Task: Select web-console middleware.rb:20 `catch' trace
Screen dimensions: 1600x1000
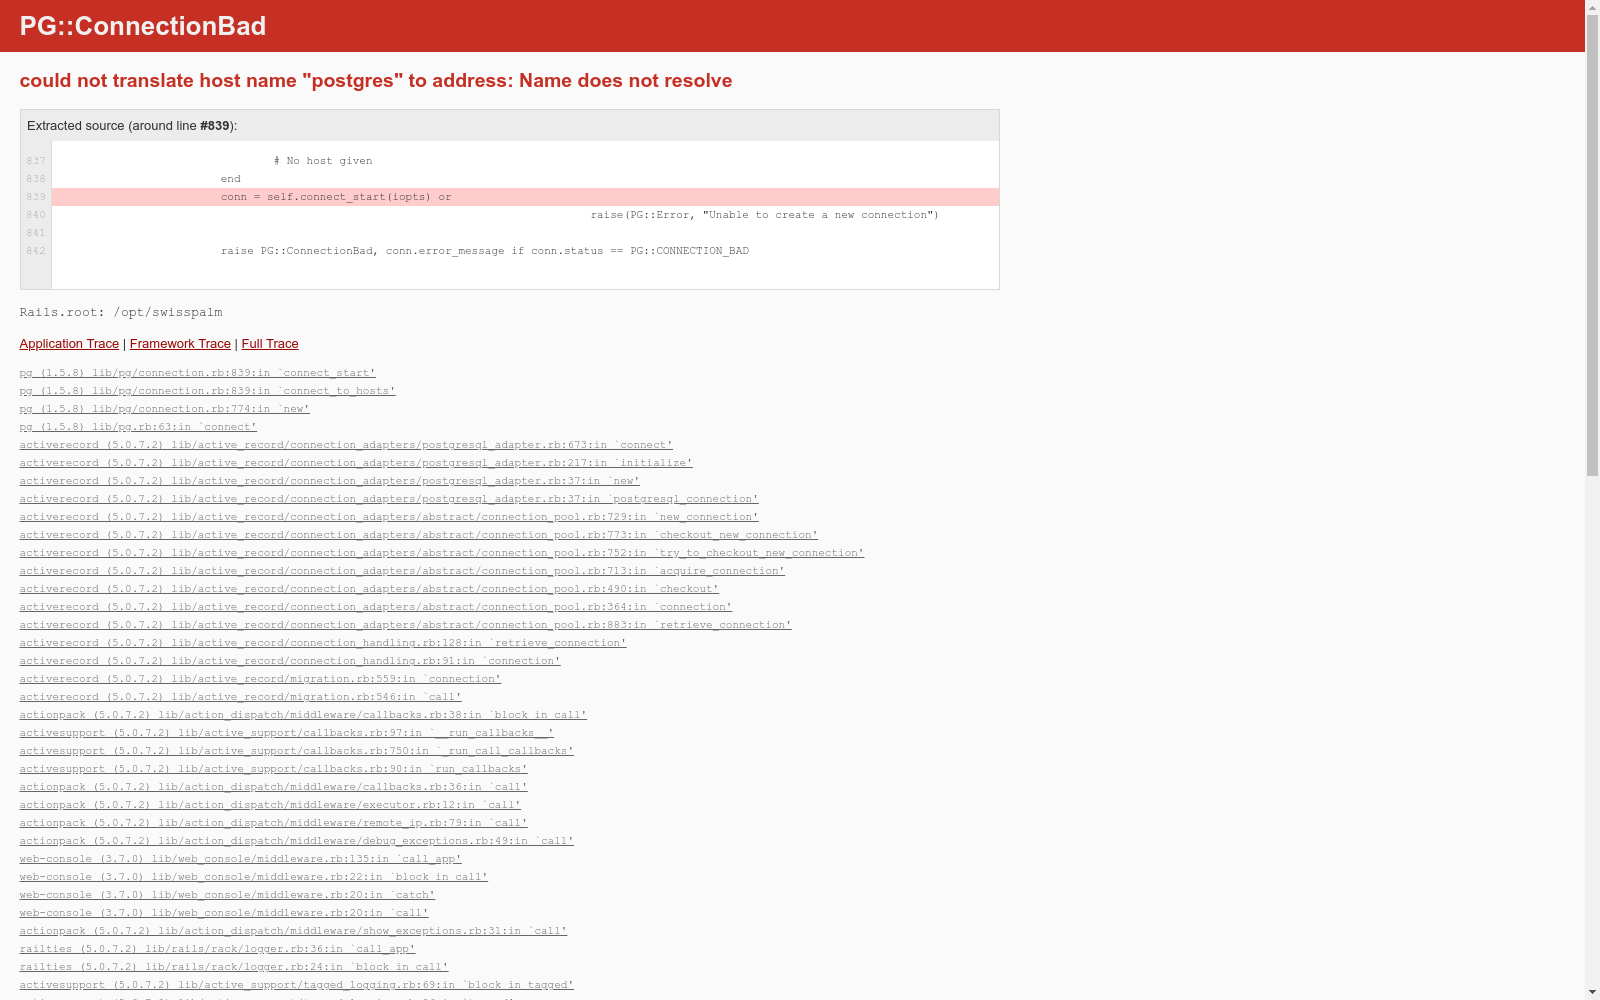Action: pos(227,895)
